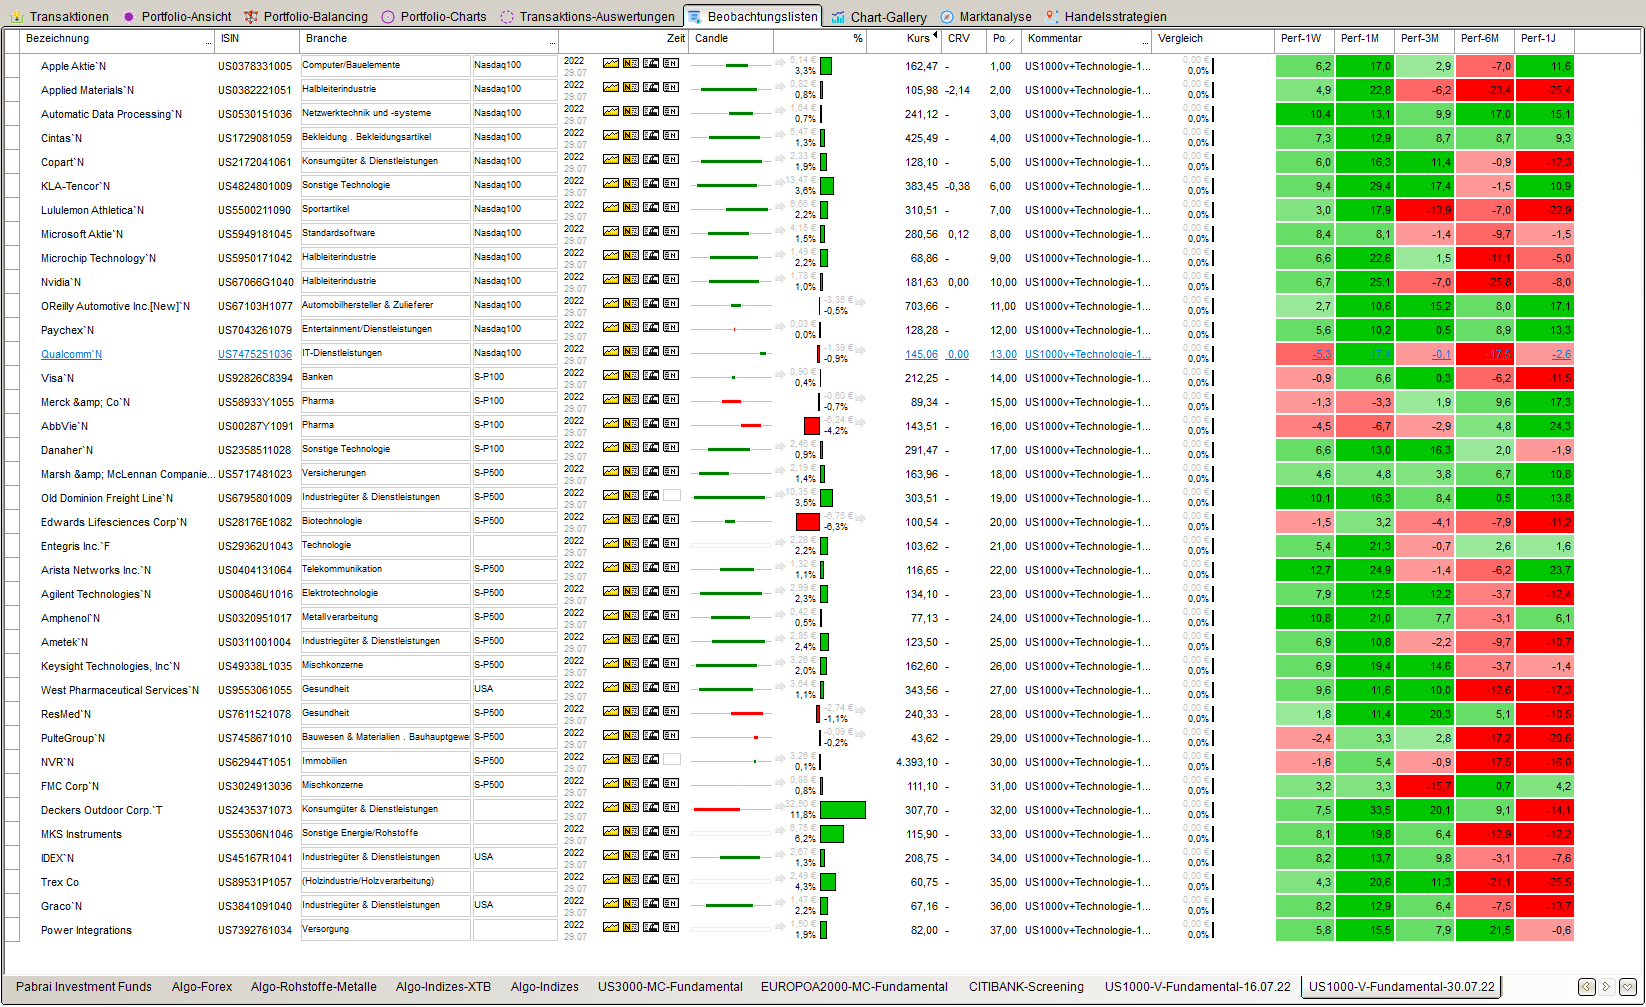Select the Pabrai Investment Funds watchlist tab
The height and width of the screenshot is (1007, 1646).
pyautogui.click(x=84, y=987)
